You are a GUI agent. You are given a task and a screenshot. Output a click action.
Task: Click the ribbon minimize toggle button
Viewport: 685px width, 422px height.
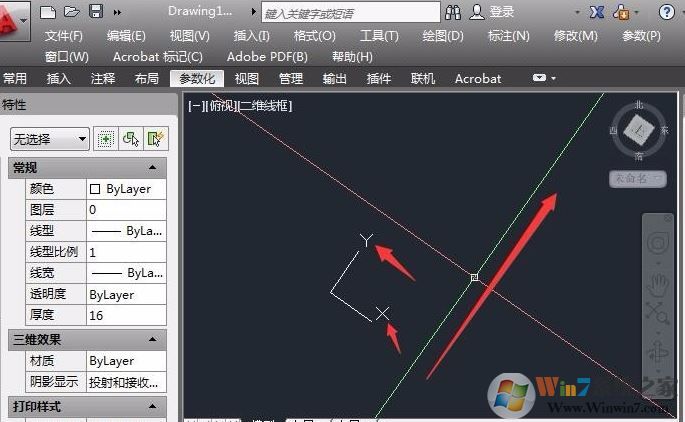[540, 78]
